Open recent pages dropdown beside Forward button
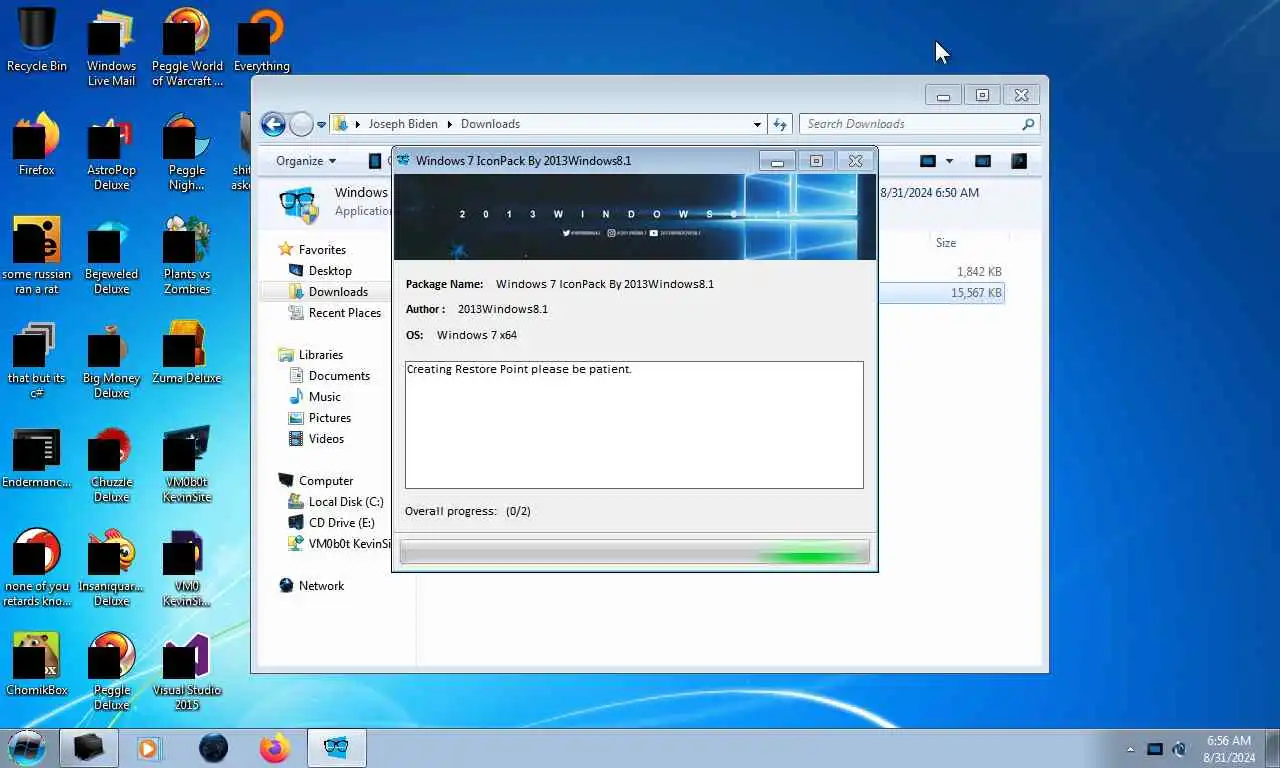The height and width of the screenshot is (768, 1280). pyautogui.click(x=321, y=125)
